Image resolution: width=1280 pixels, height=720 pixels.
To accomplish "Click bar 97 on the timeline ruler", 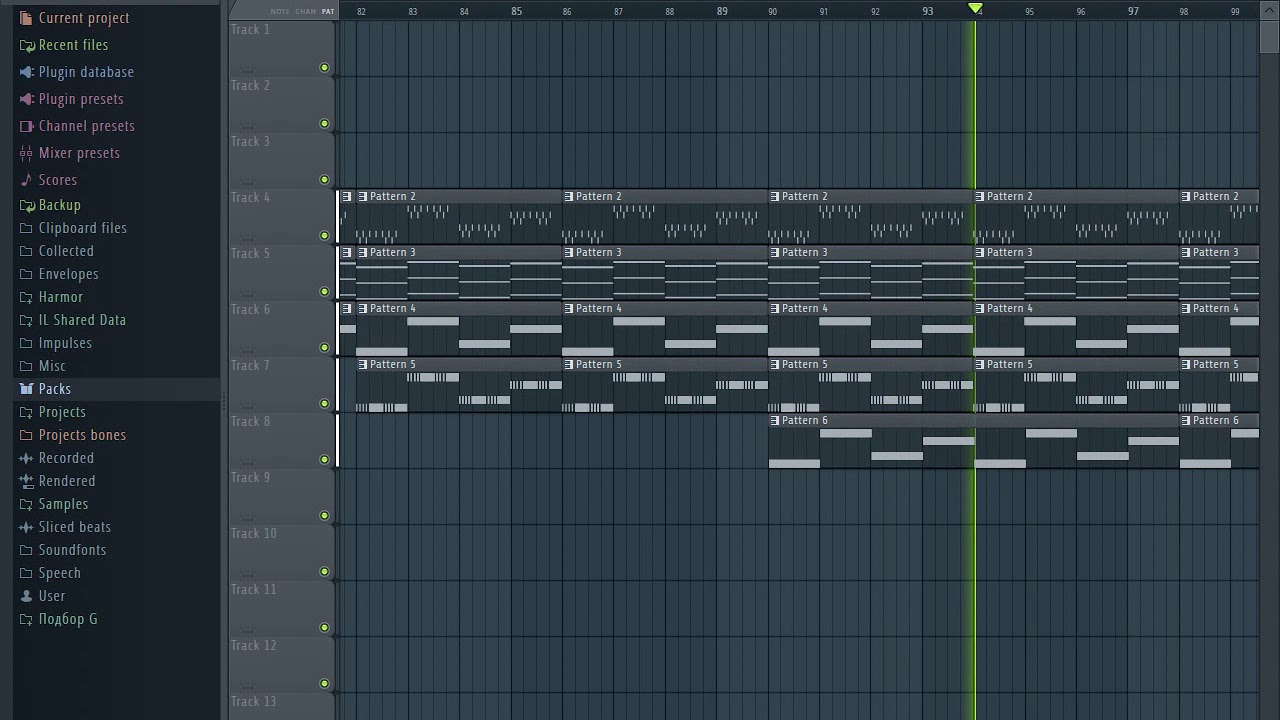I will (1133, 11).
